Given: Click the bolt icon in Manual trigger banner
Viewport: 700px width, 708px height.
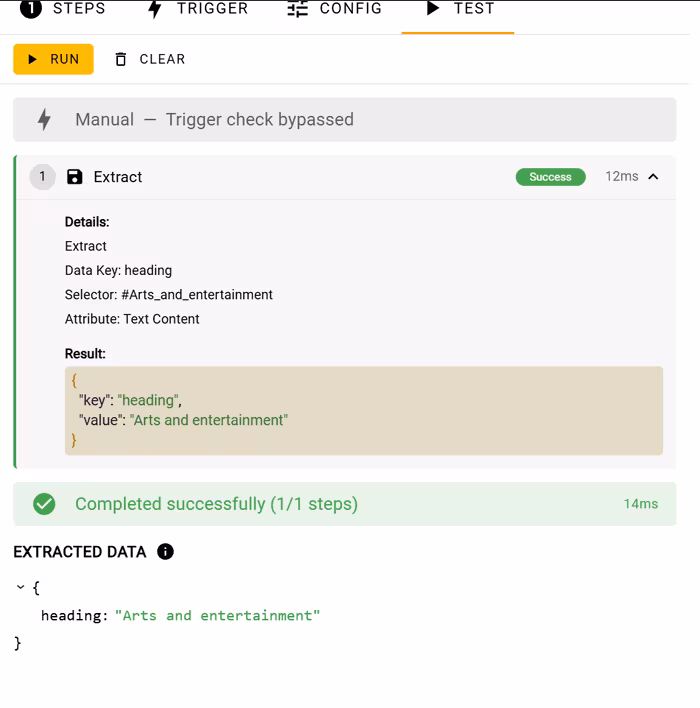Looking at the screenshot, I should (x=44, y=120).
